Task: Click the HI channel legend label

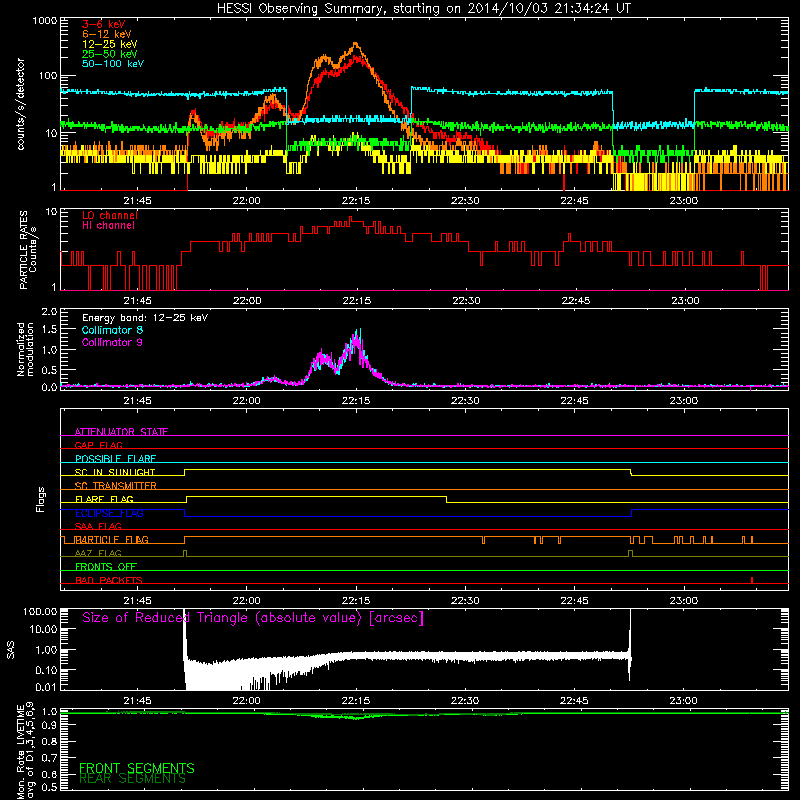Action: coord(108,226)
